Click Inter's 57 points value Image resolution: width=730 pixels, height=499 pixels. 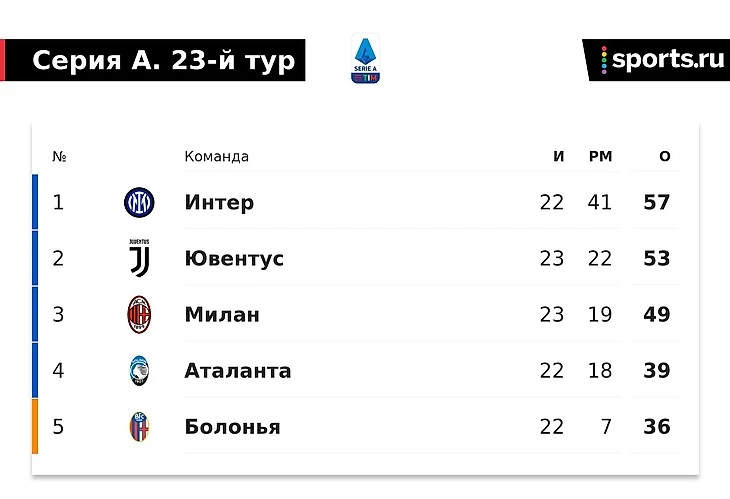(x=657, y=203)
